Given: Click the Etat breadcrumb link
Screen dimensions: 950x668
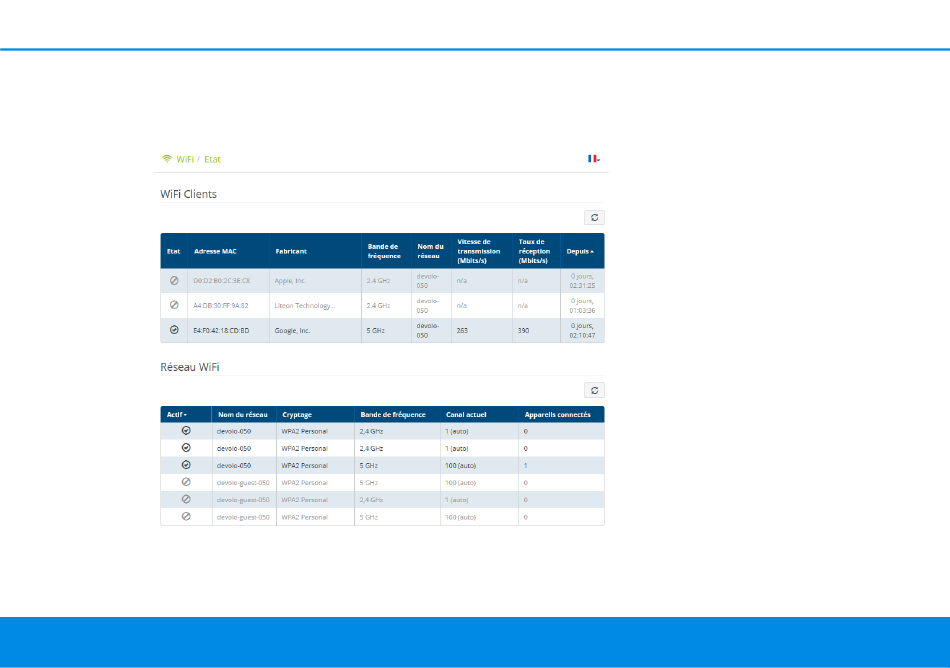Looking at the screenshot, I should point(212,159).
